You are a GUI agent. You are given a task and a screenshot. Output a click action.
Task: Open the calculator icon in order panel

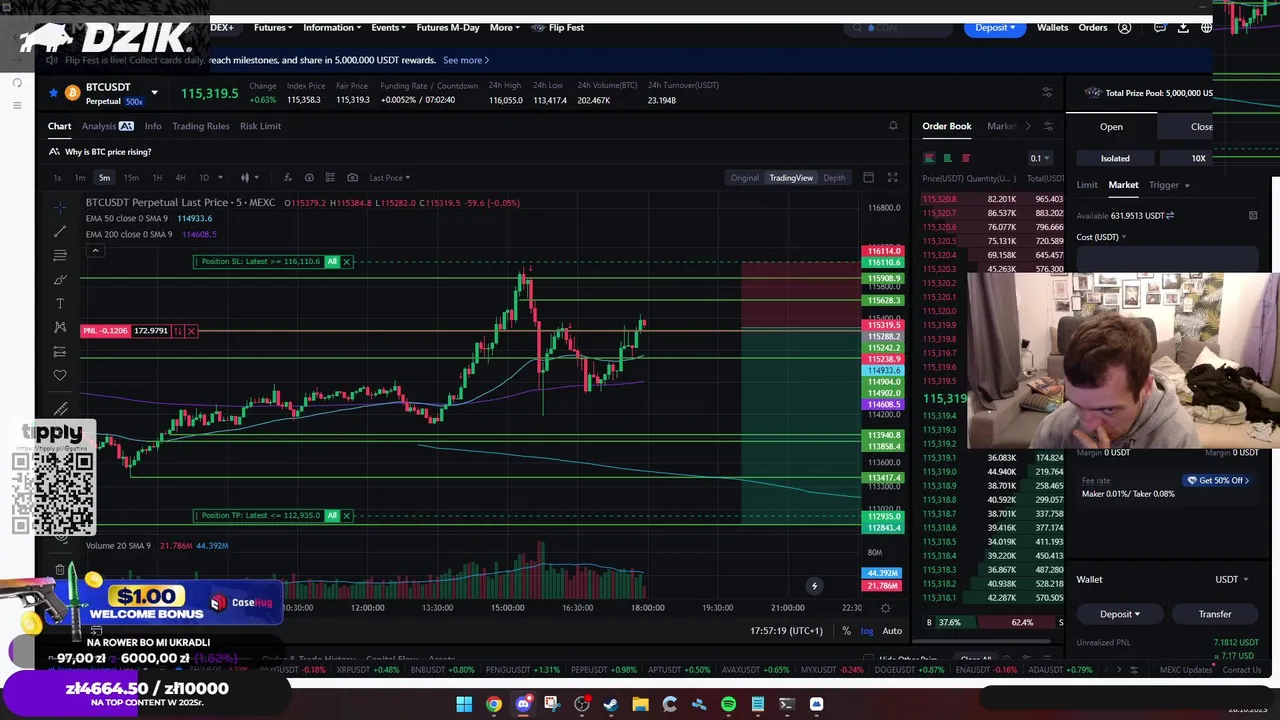1253,215
